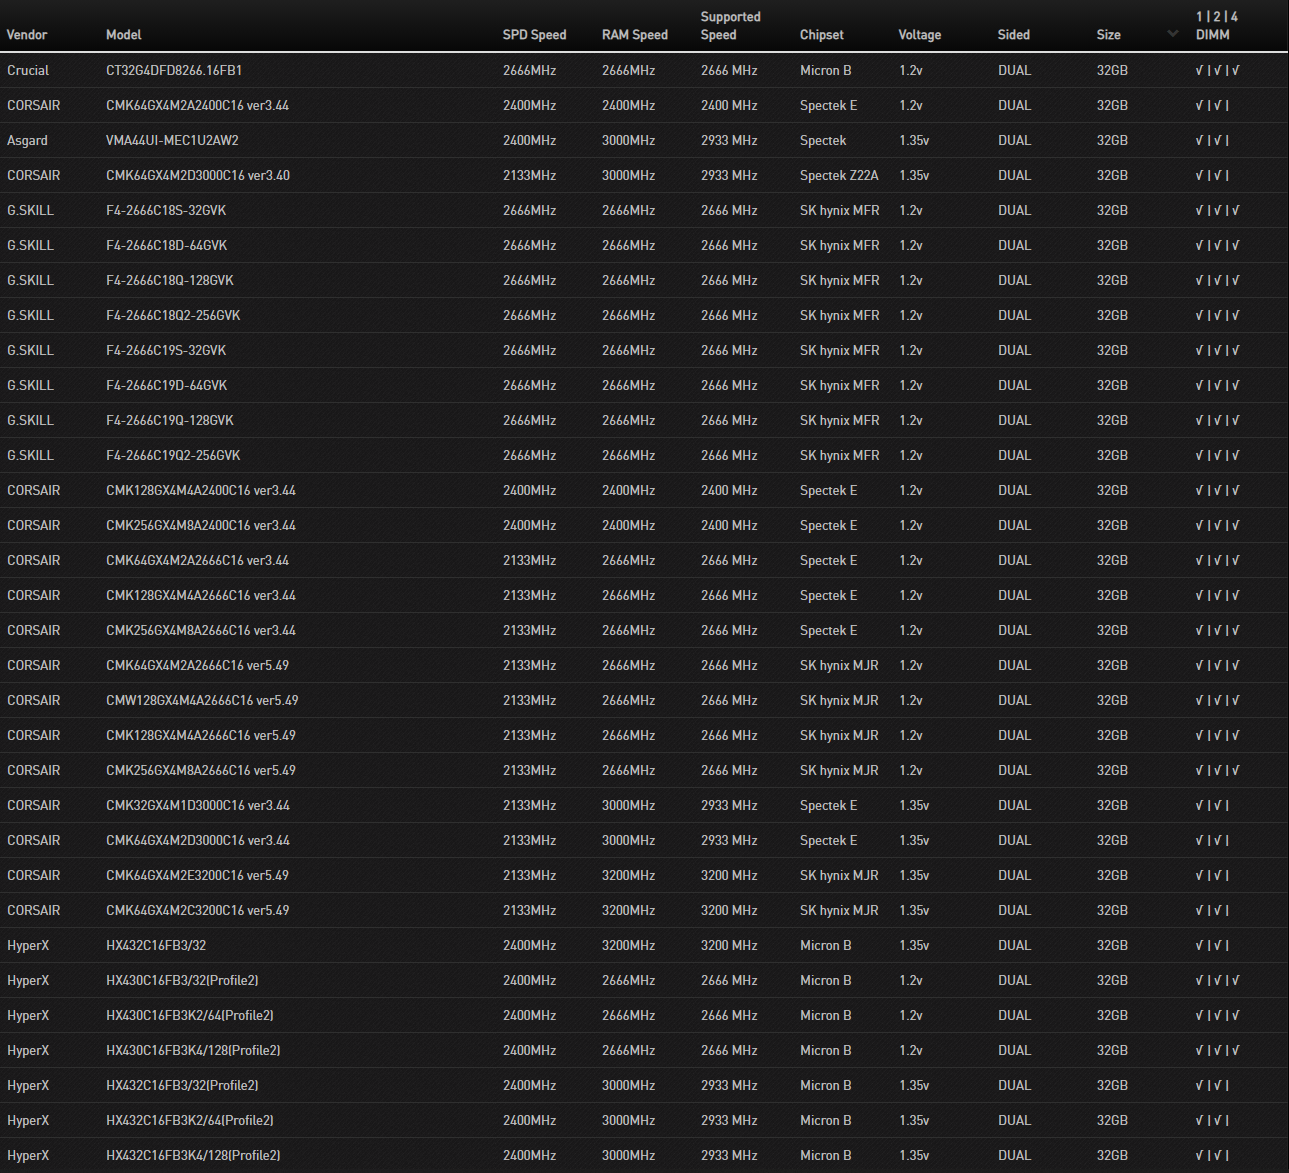Select model CMK64GX4M2C3200C16 ver5.49
Image resolution: width=1289 pixels, height=1173 pixels.
point(198,911)
